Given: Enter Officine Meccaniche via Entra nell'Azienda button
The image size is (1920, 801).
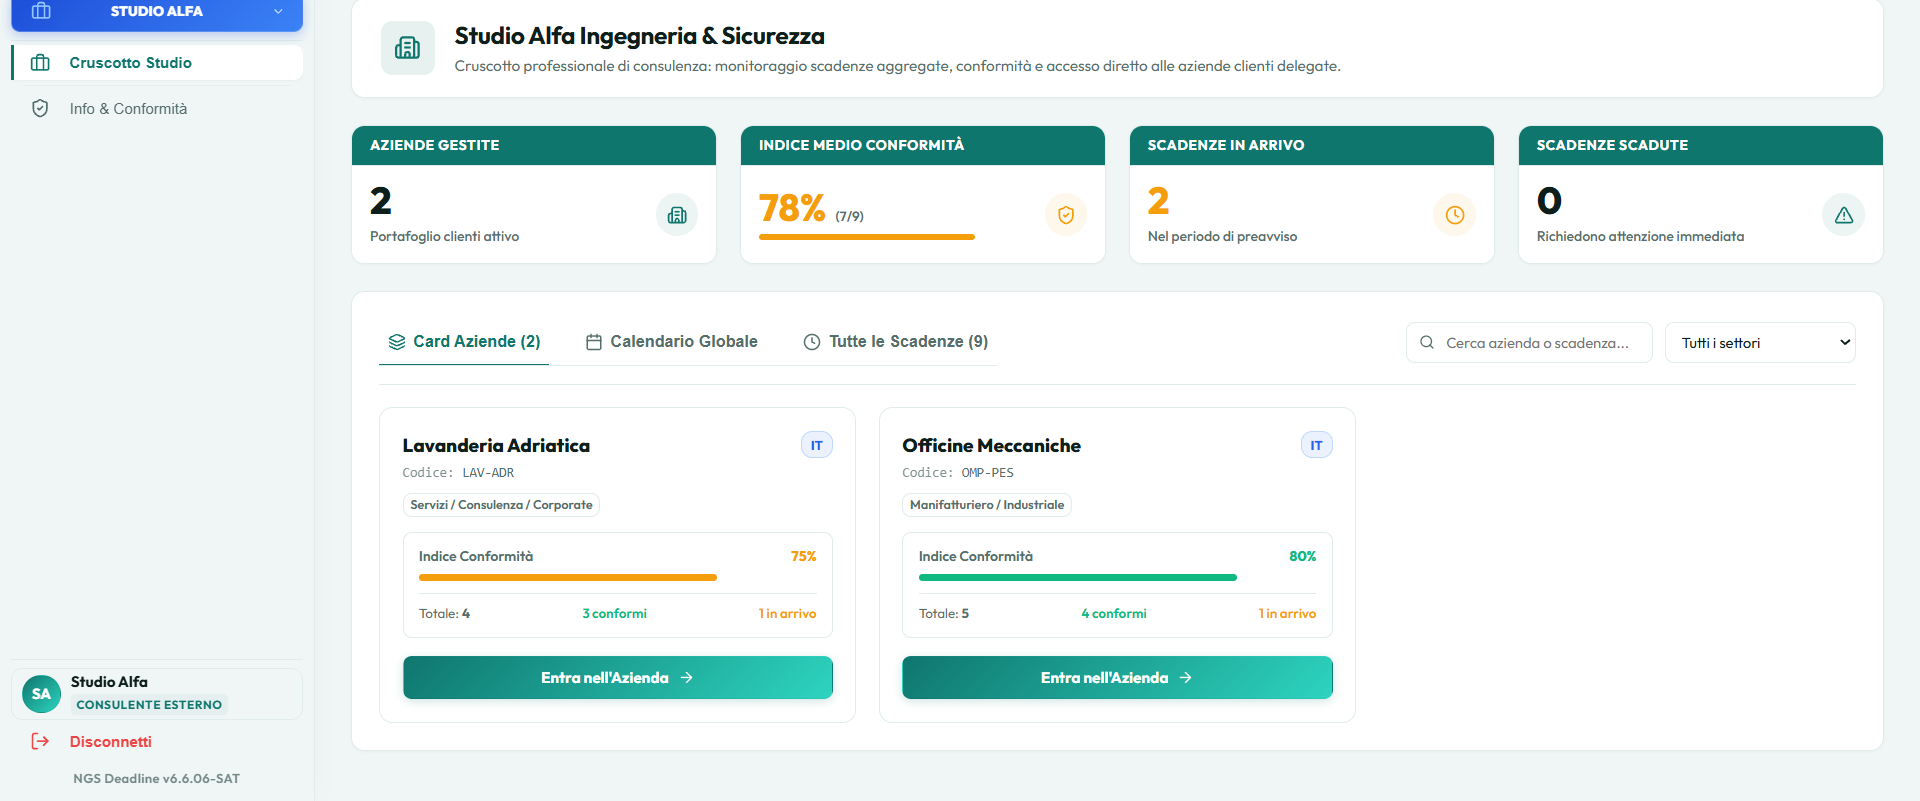Looking at the screenshot, I should pyautogui.click(x=1117, y=678).
